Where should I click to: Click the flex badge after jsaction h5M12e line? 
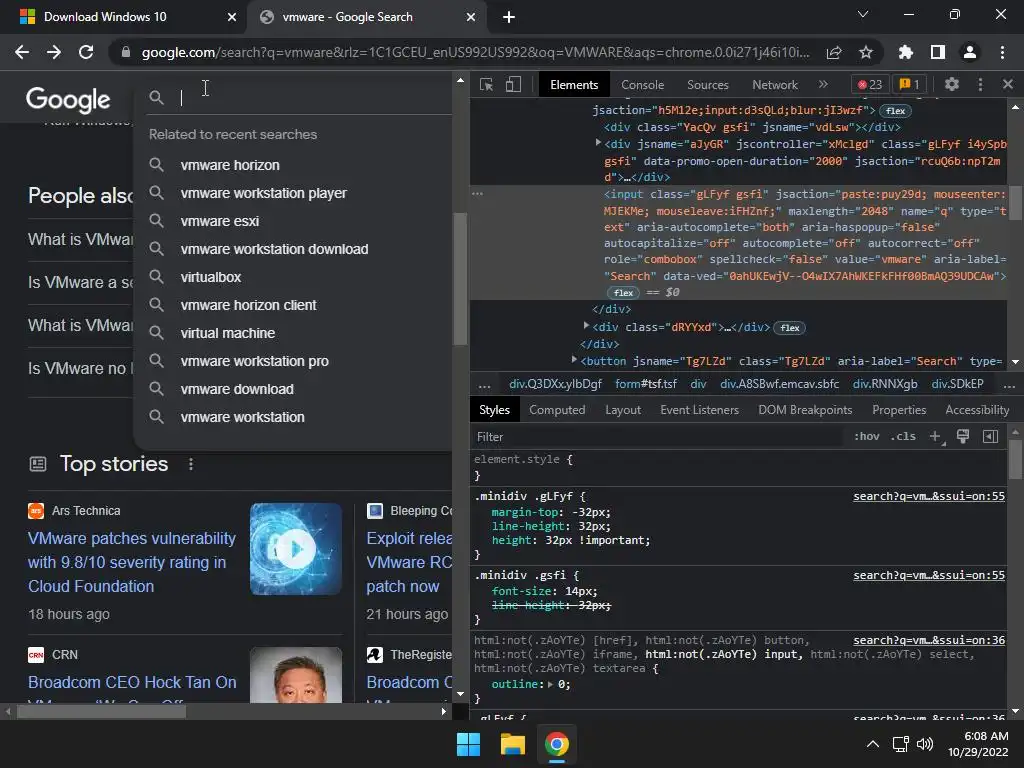[895, 111]
